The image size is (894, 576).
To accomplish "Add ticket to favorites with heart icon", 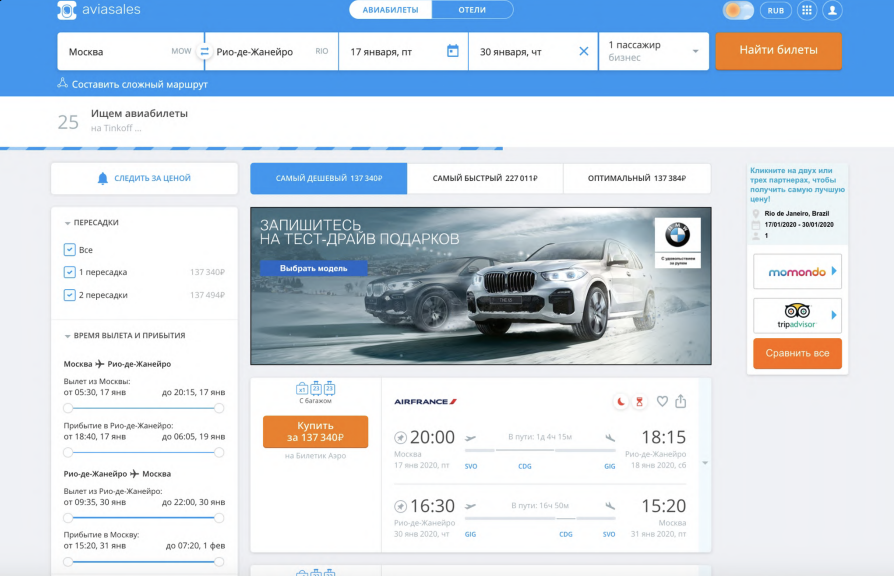I will [x=662, y=401].
